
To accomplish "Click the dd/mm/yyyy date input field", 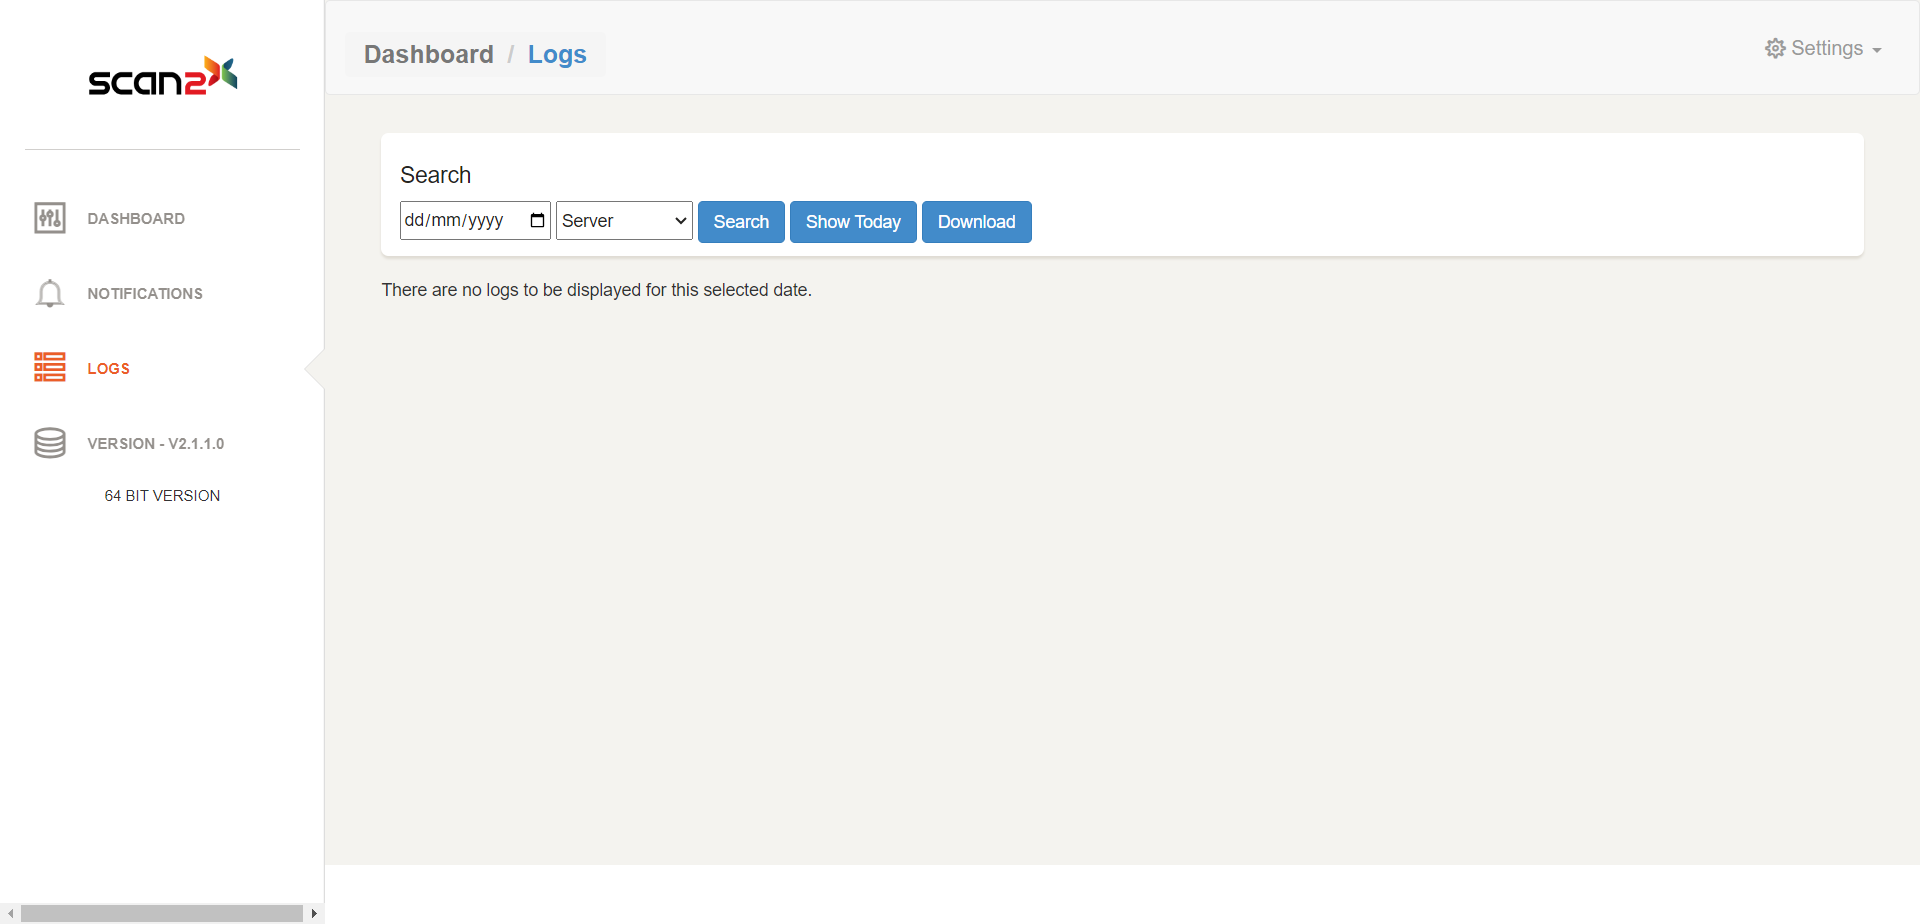I will coord(460,221).
